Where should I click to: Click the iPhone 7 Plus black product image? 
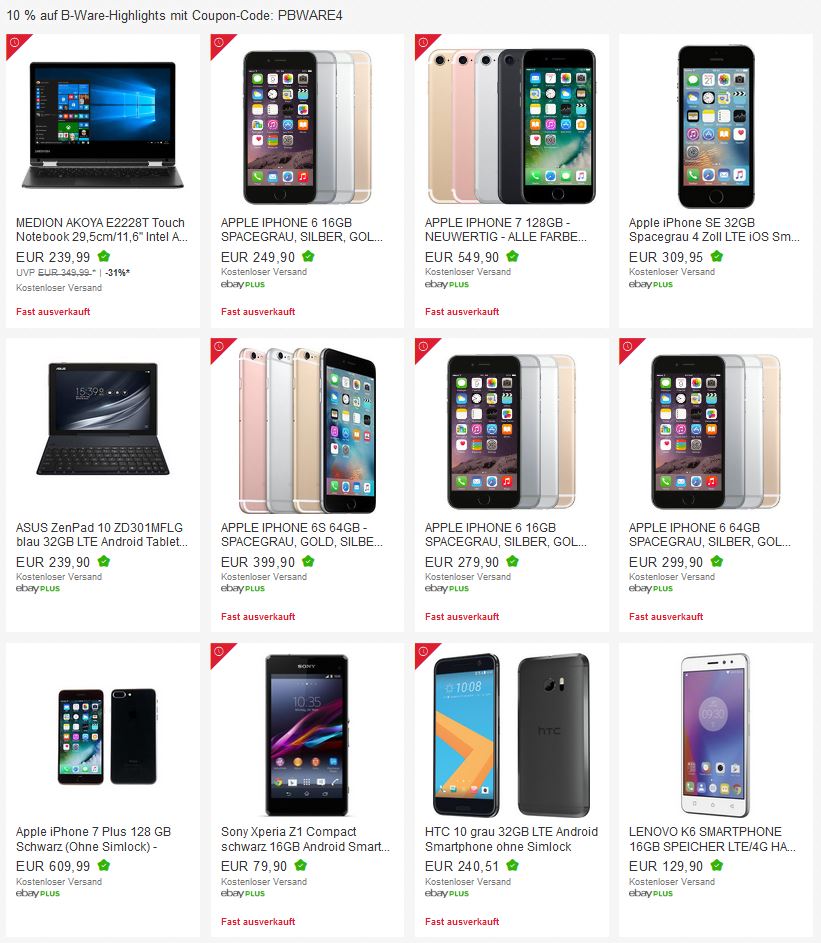point(107,736)
